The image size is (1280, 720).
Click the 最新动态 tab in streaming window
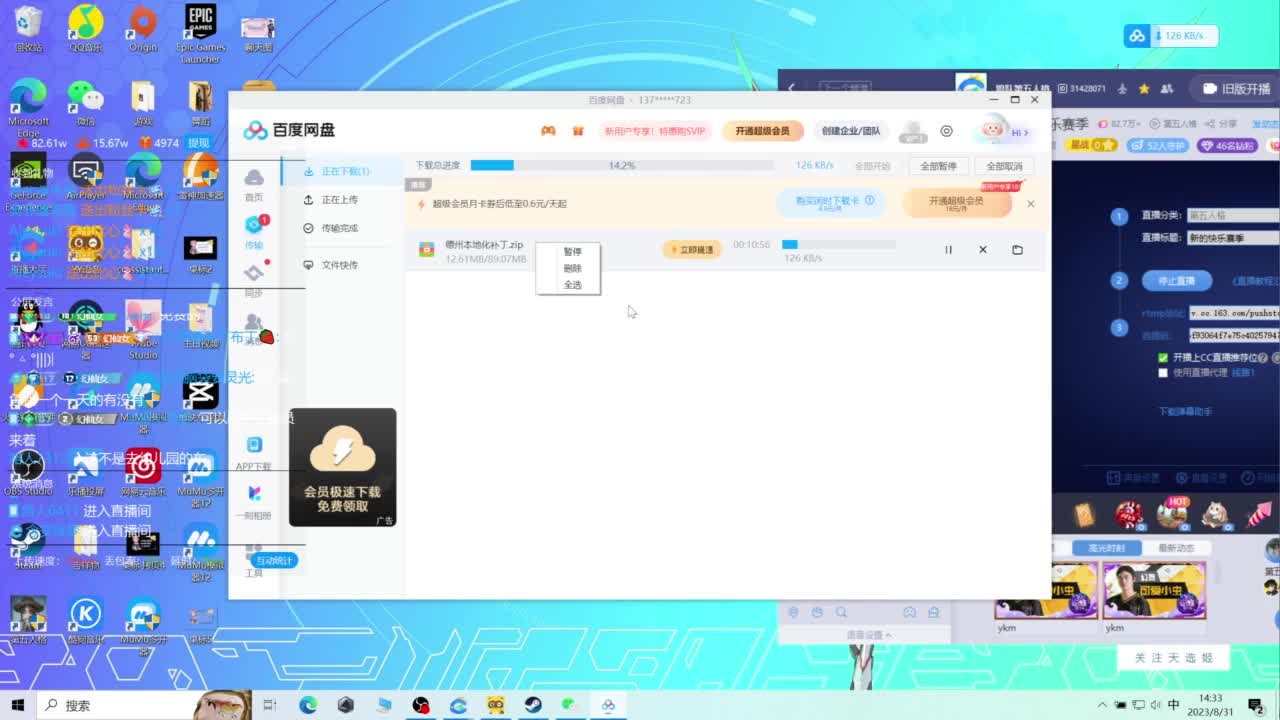[1176, 548]
